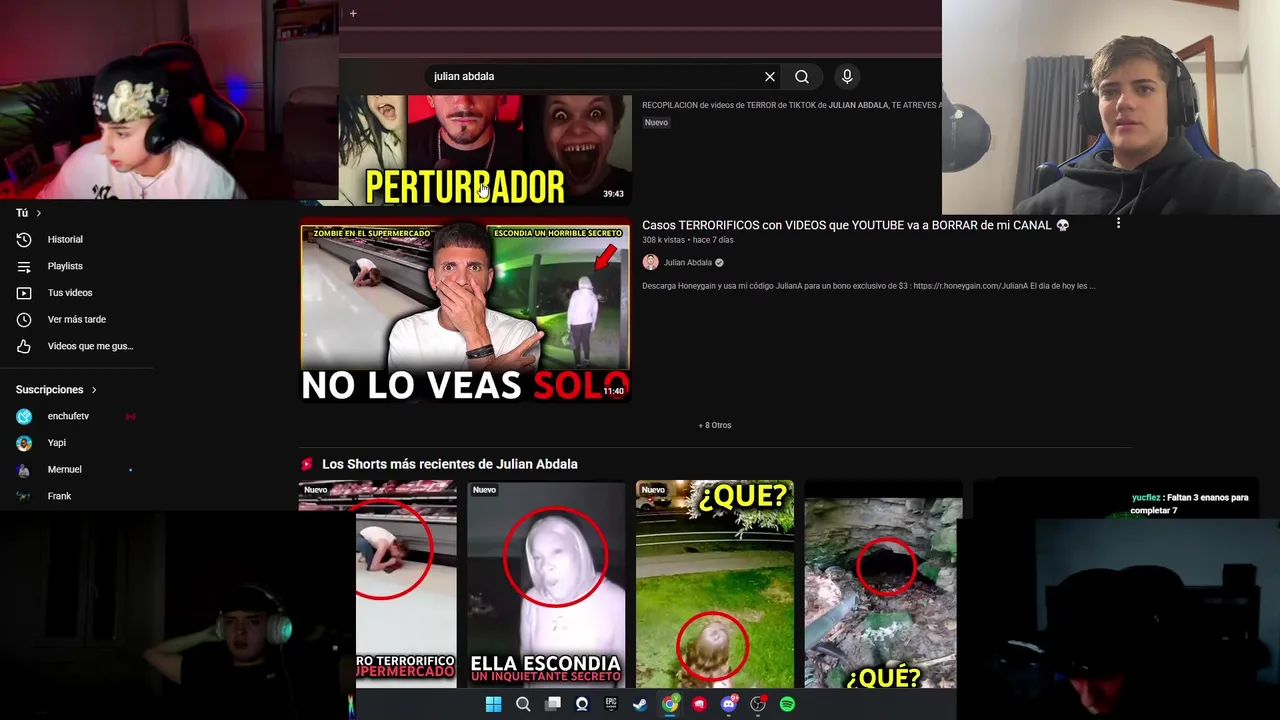Image resolution: width=1280 pixels, height=720 pixels.
Task: Open a new browser tab with plus
Action: (353, 13)
